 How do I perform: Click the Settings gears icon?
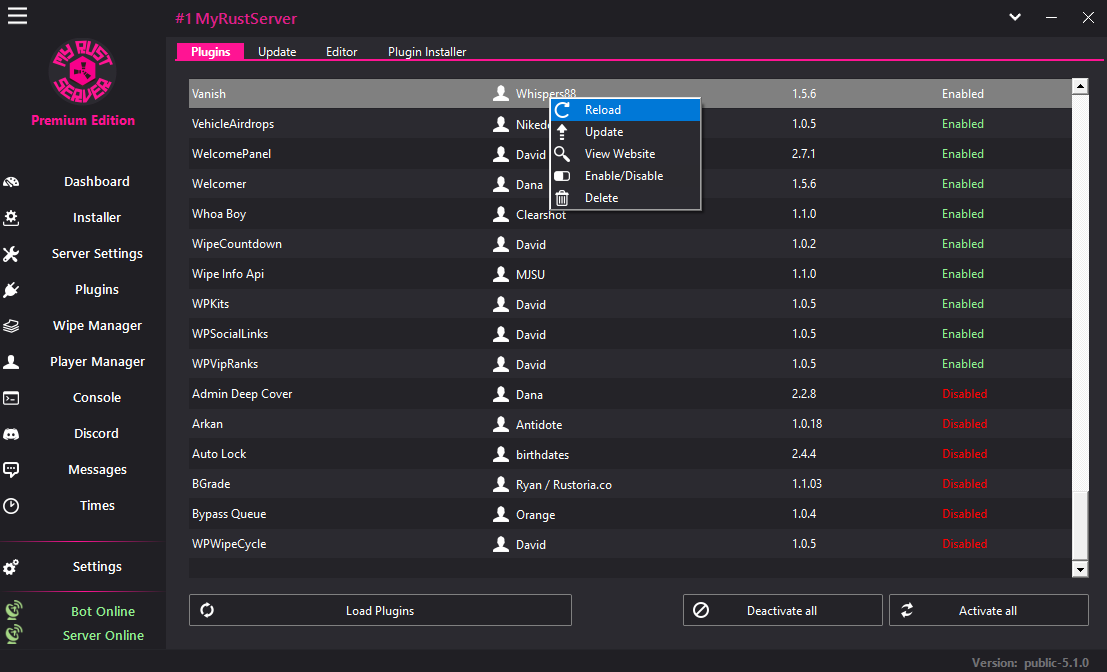click(11, 567)
